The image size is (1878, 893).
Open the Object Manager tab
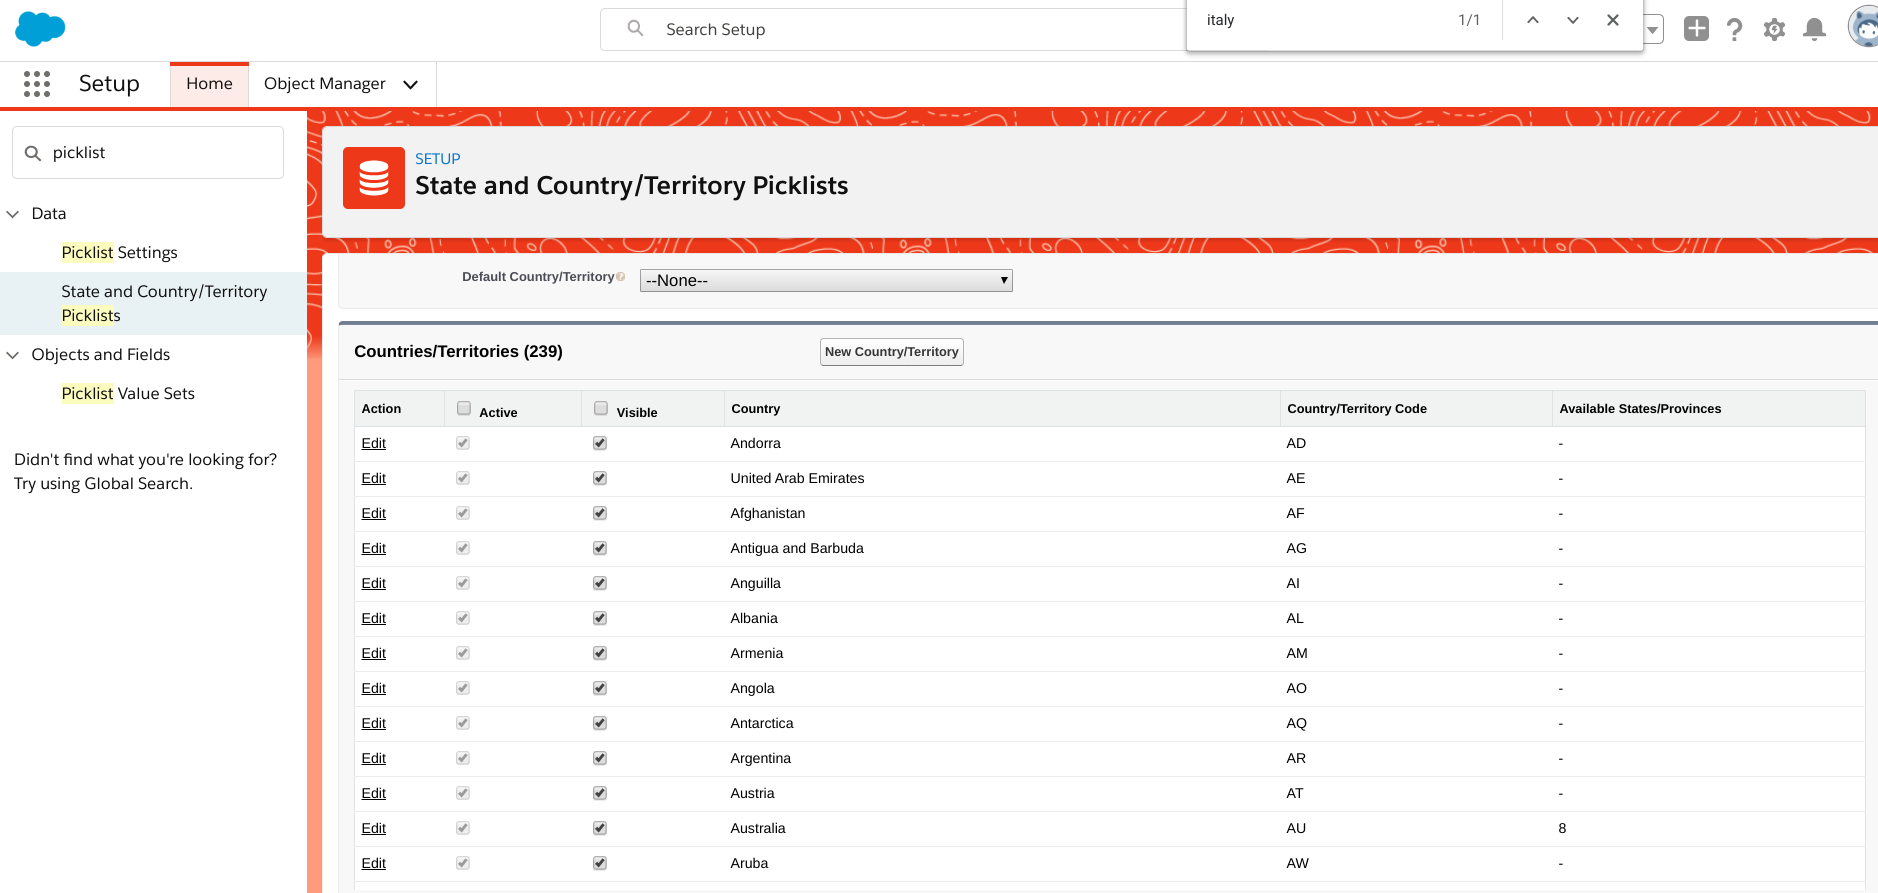point(325,84)
